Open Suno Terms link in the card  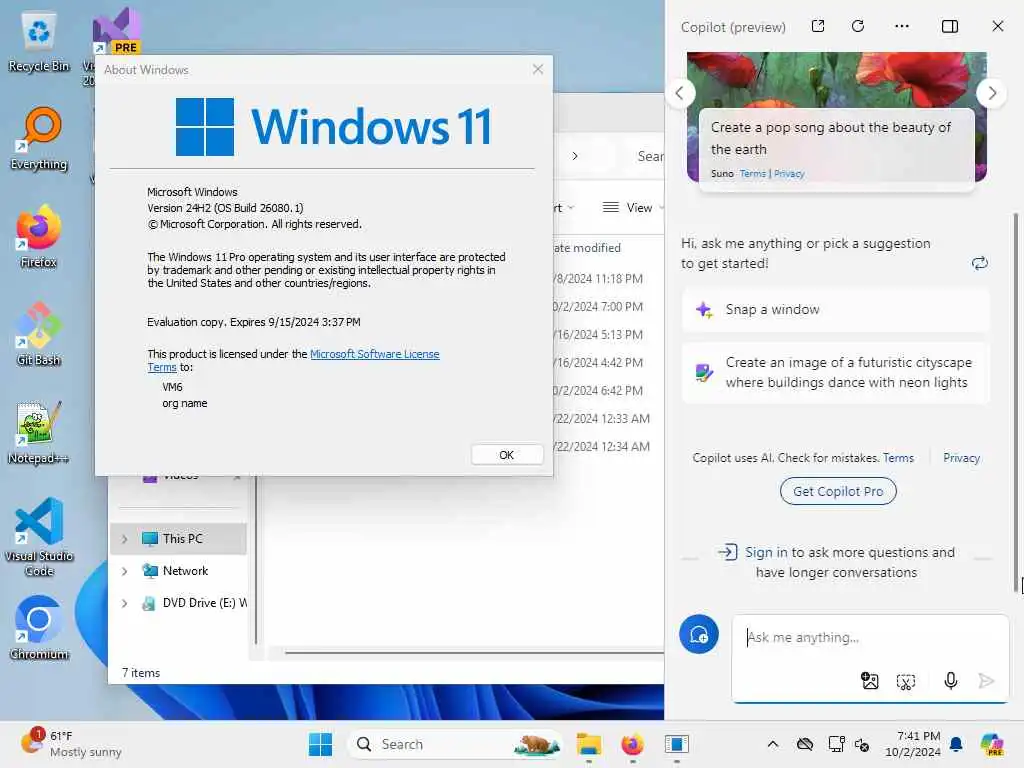pyautogui.click(x=752, y=174)
